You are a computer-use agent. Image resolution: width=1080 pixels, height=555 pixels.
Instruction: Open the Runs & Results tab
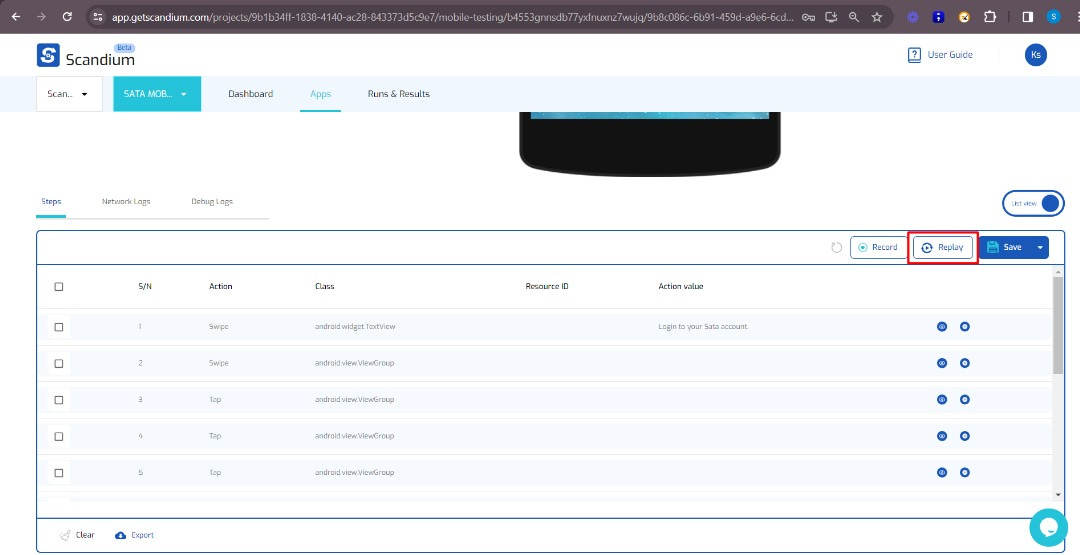pos(399,94)
